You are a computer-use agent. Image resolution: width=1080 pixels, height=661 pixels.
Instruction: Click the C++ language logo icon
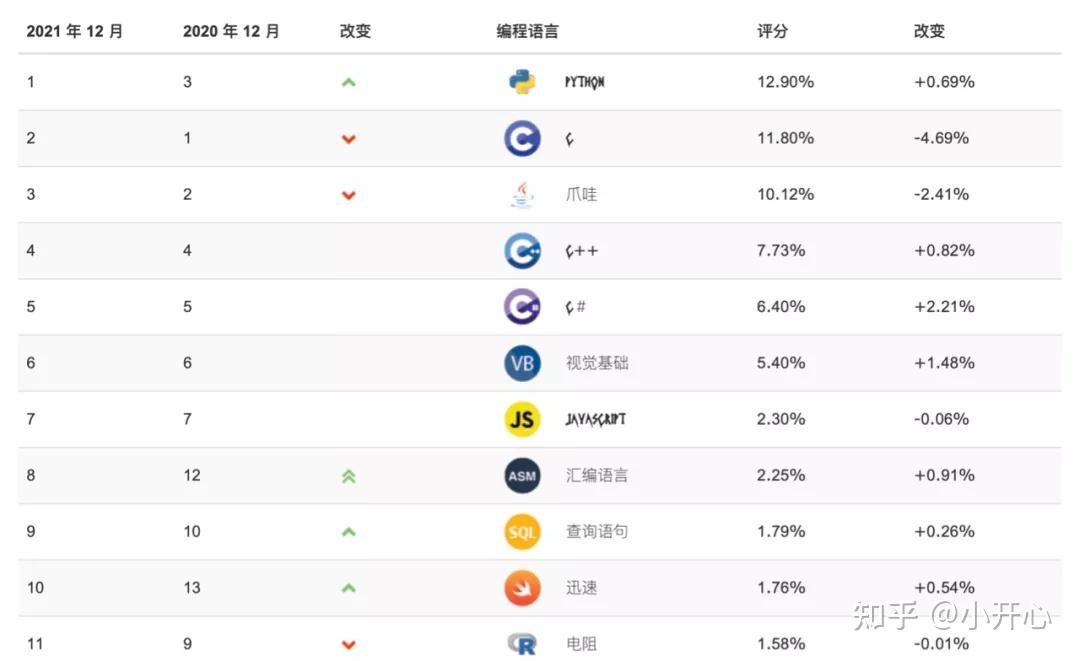click(522, 250)
